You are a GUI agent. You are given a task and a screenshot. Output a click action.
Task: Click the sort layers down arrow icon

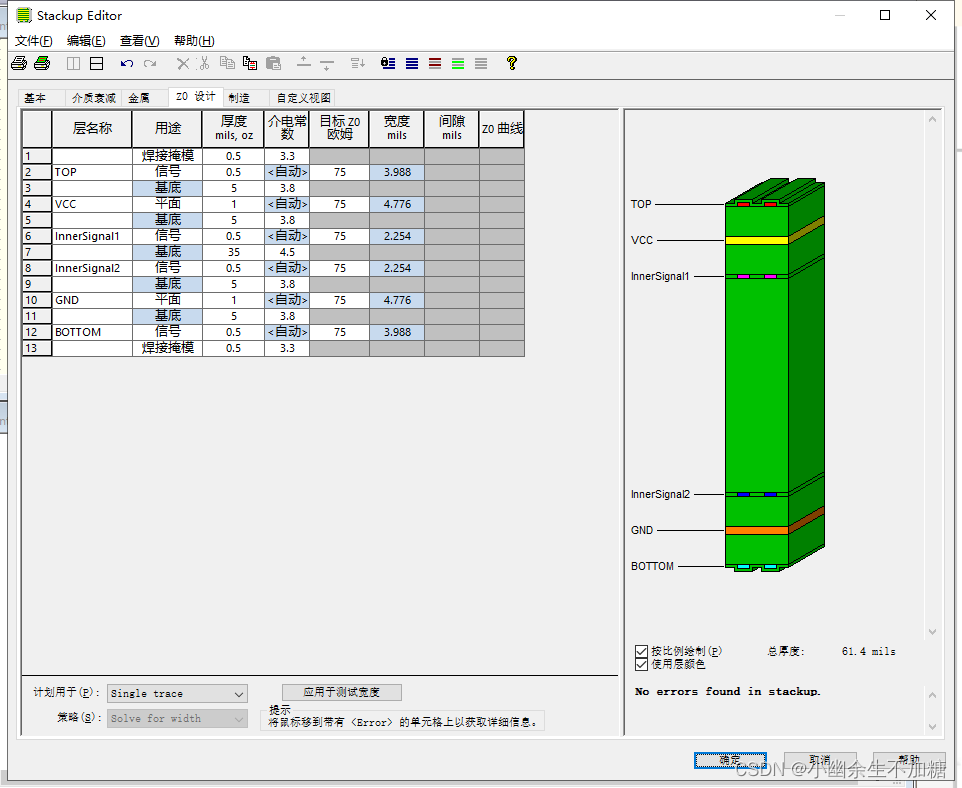[x=358, y=63]
